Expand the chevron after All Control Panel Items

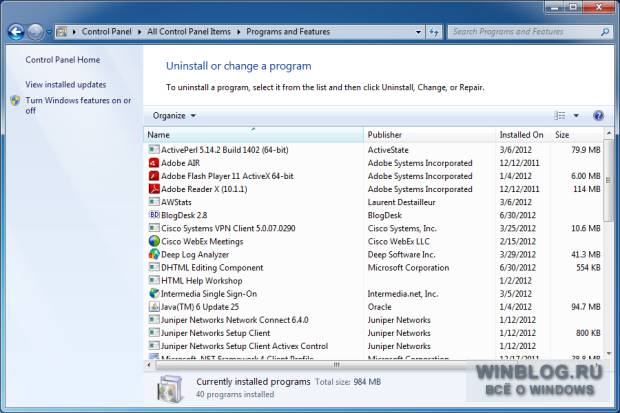[x=238, y=32]
